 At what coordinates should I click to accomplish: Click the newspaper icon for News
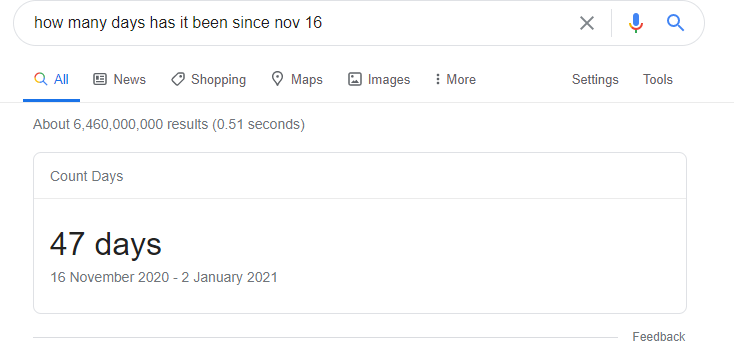(x=100, y=79)
